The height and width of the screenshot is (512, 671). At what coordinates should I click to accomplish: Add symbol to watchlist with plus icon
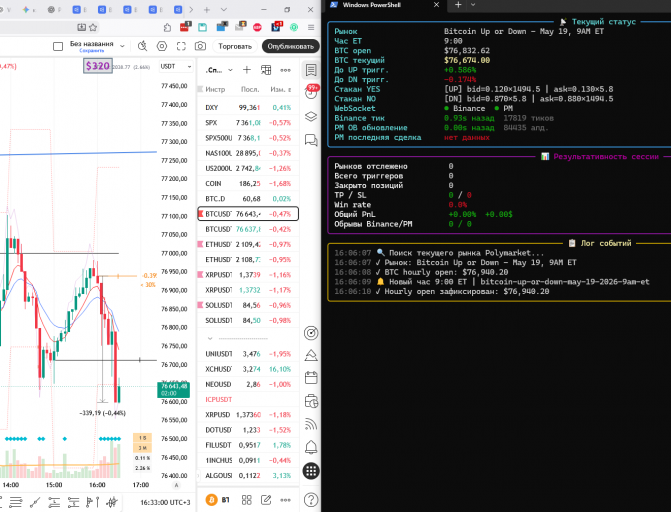tap(247, 70)
